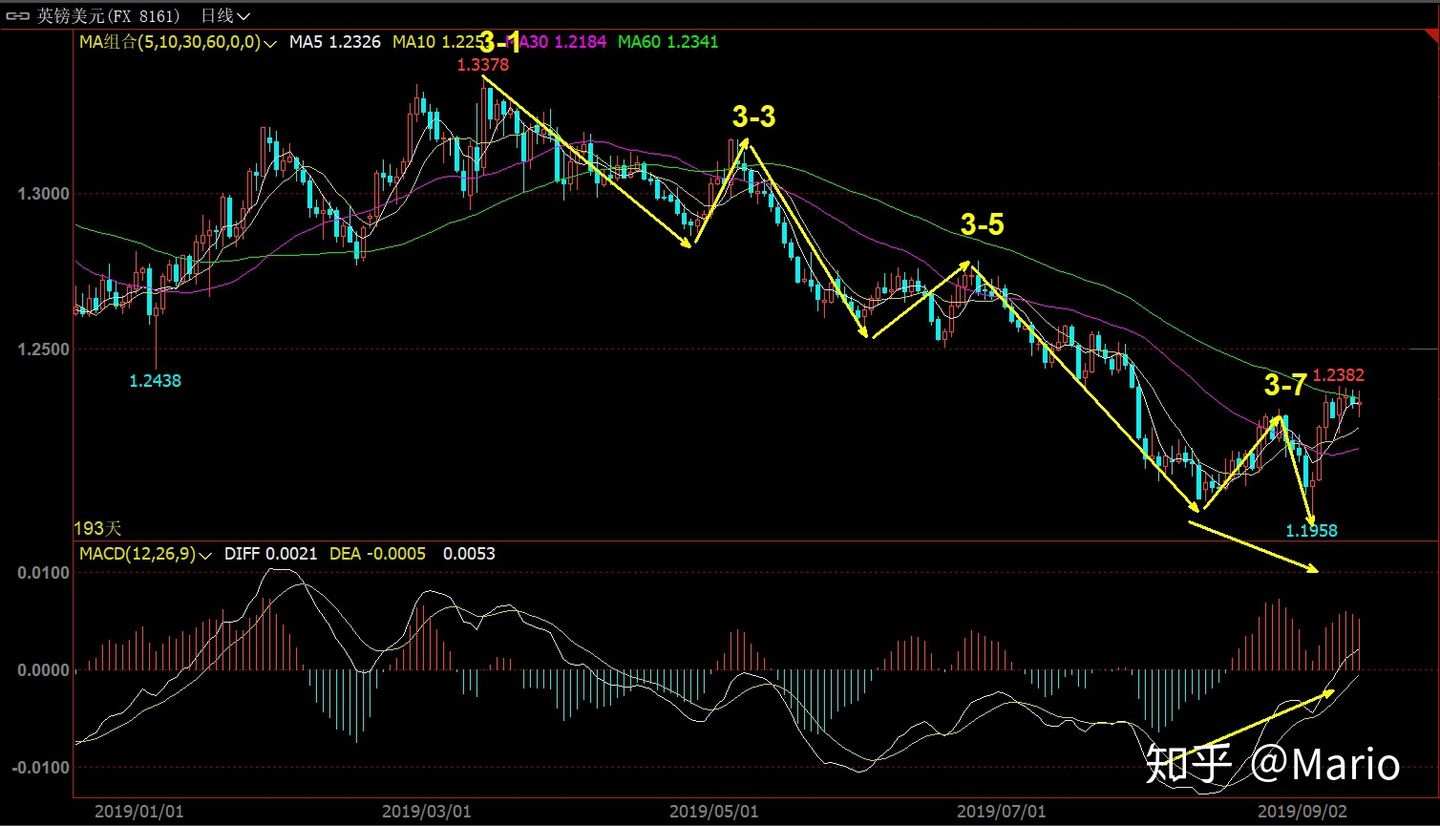Click the MA5 1.2326 legend label
The image size is (1440, 826).
[335, 42]
